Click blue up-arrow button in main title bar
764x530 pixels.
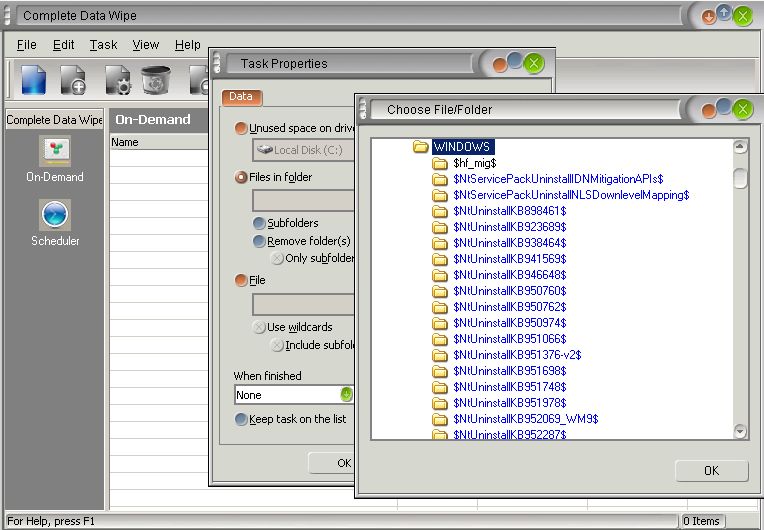click(x=725, y=13)
